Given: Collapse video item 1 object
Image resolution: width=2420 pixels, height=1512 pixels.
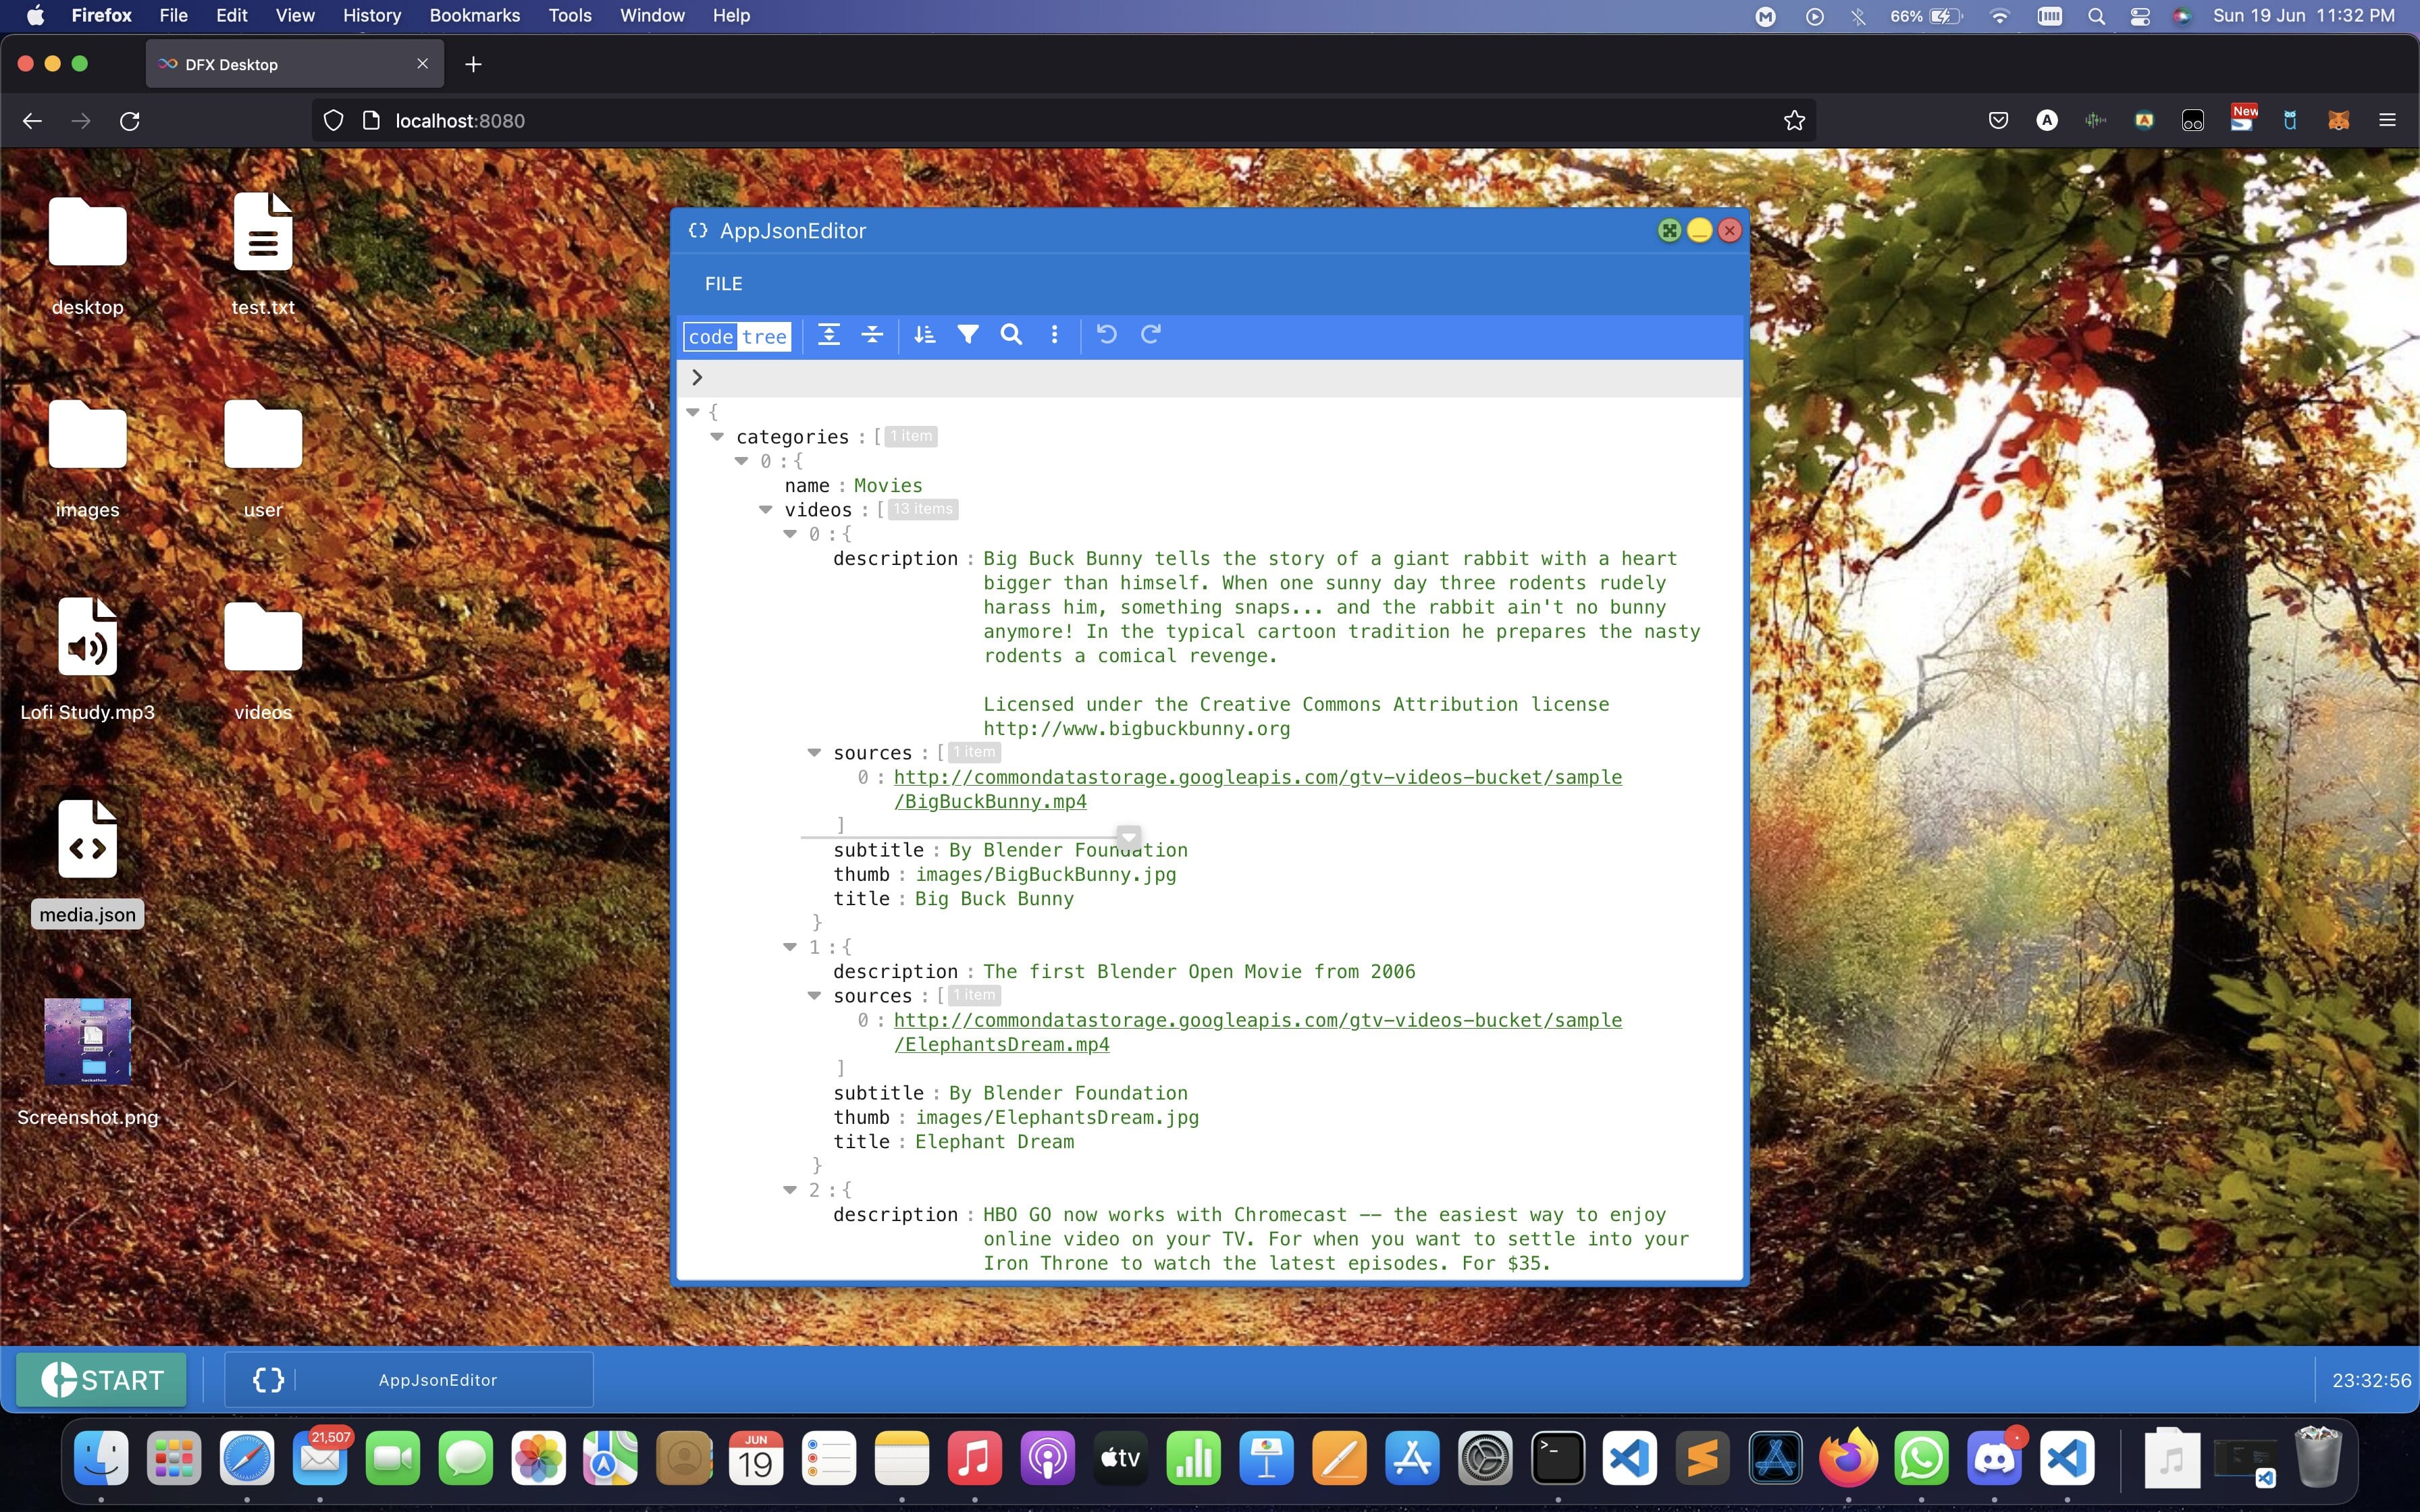Looking at the screenshot, I should (x=790, y=946).
